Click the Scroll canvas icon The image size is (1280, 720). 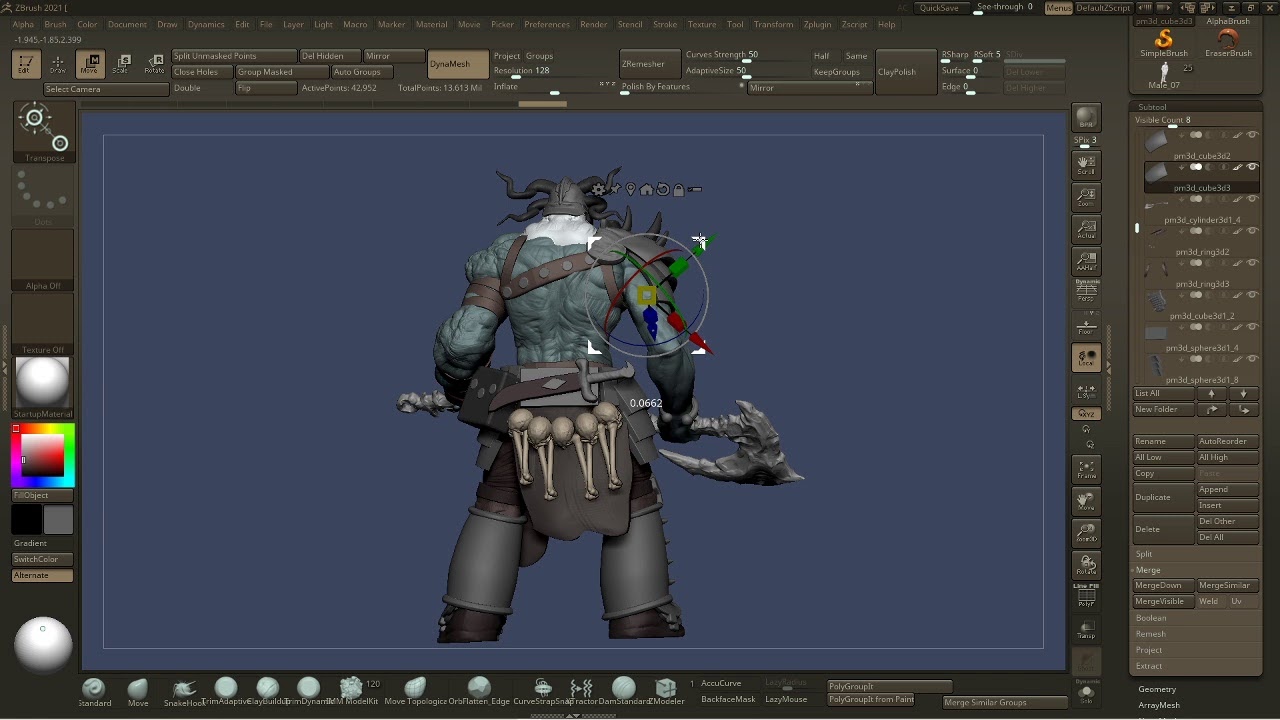[x=1086, y=165]
